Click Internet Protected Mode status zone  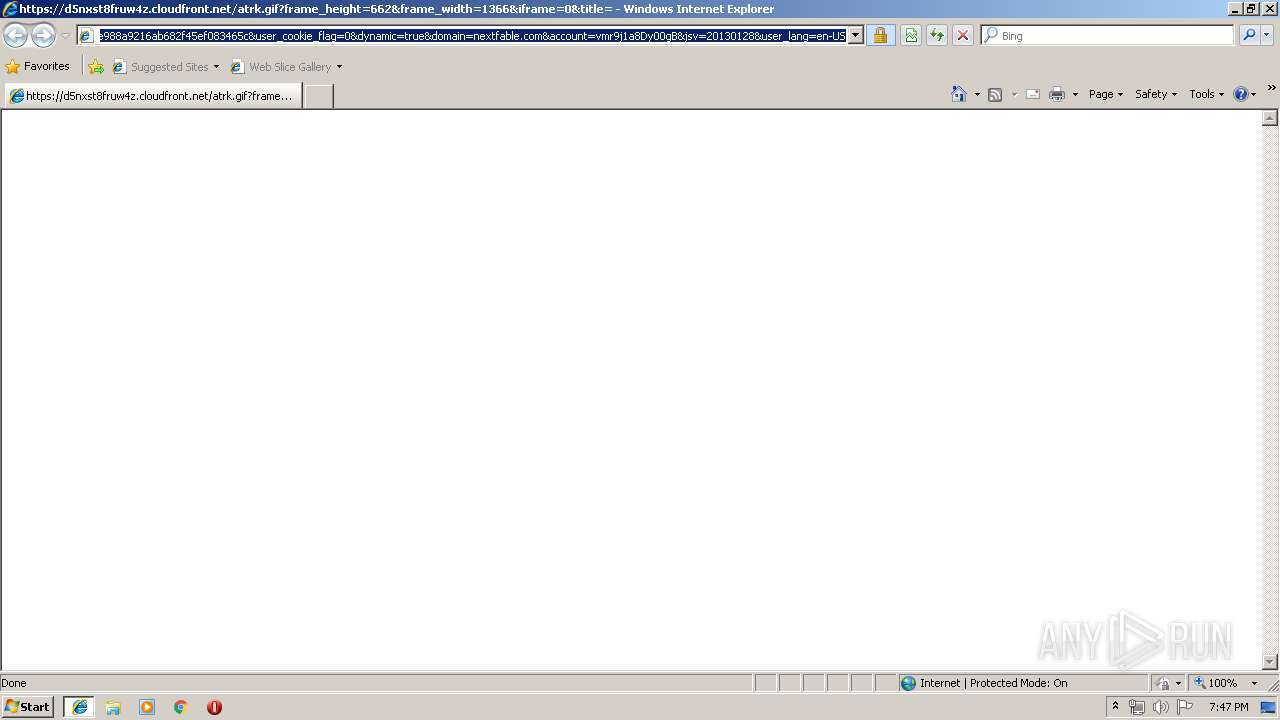click(1023, 683)
